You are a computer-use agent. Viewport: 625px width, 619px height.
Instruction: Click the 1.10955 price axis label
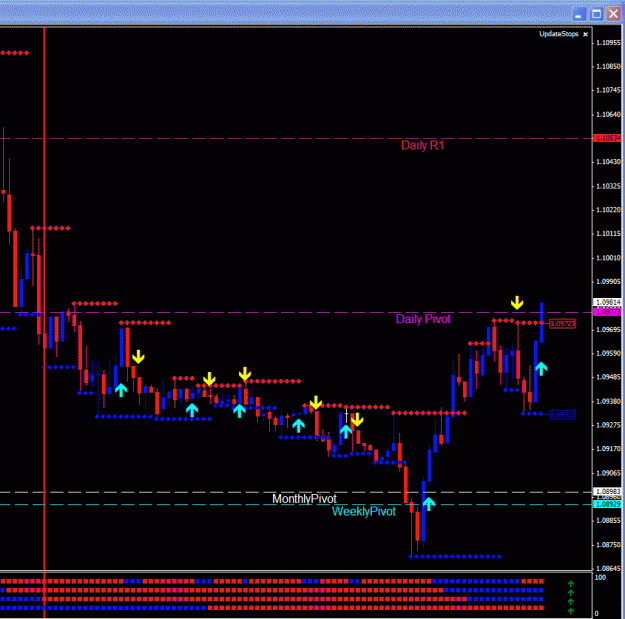click(x=608, y=43)
